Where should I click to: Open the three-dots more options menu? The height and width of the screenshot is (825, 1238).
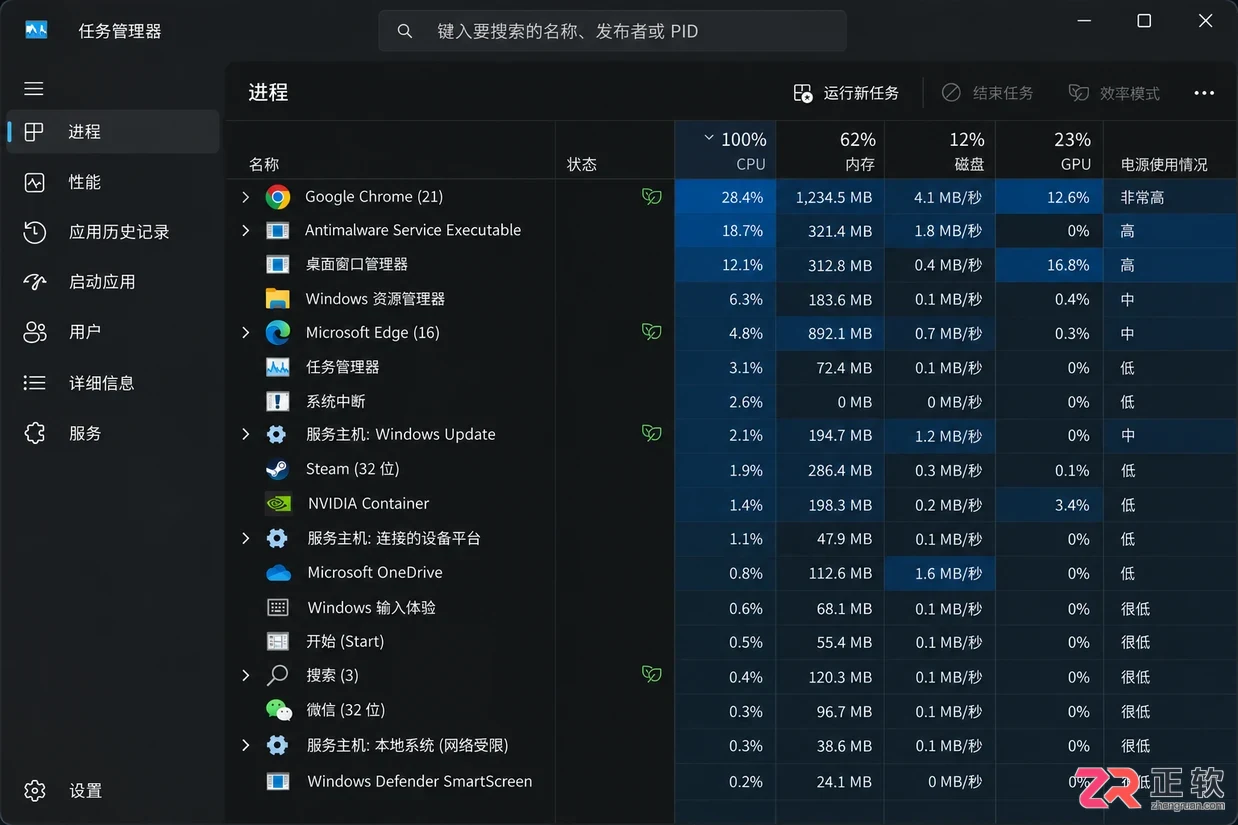(1204, 93)
